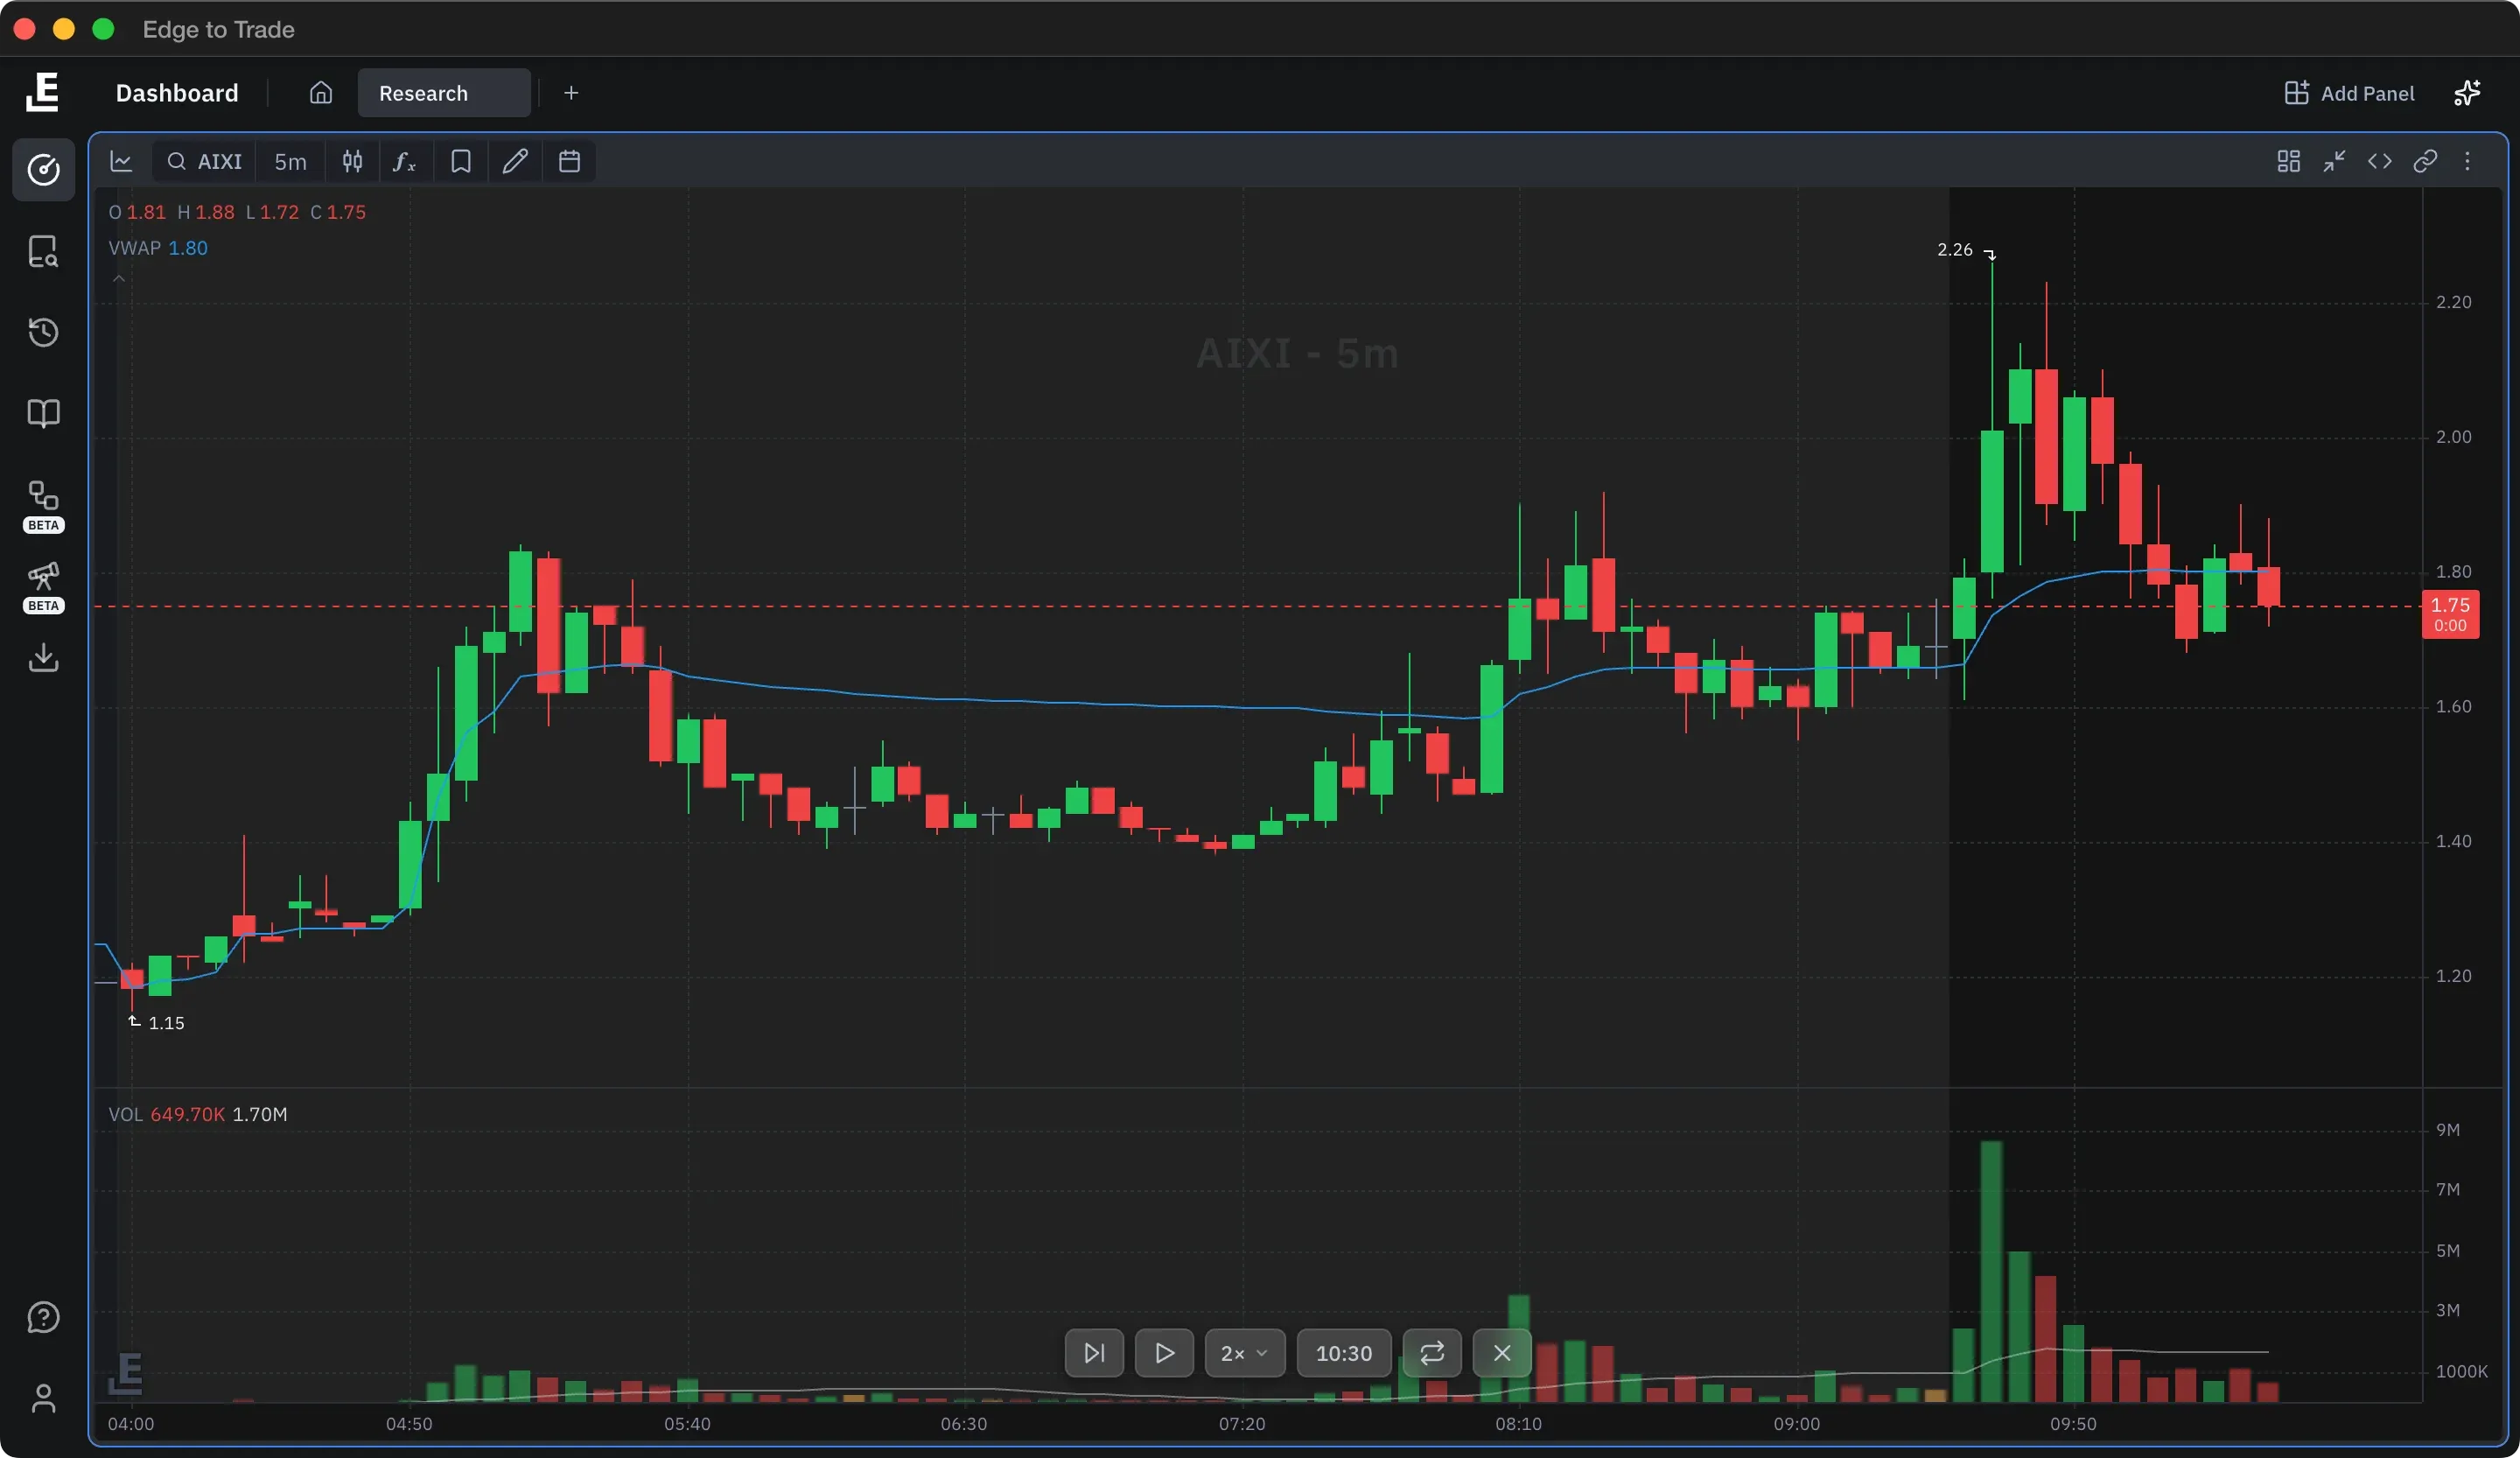The width and height of the screenshot is (2520, 1458).
Task: Click the link panel chain icon
Action: pyautogui.click(x=2424, y=161)
